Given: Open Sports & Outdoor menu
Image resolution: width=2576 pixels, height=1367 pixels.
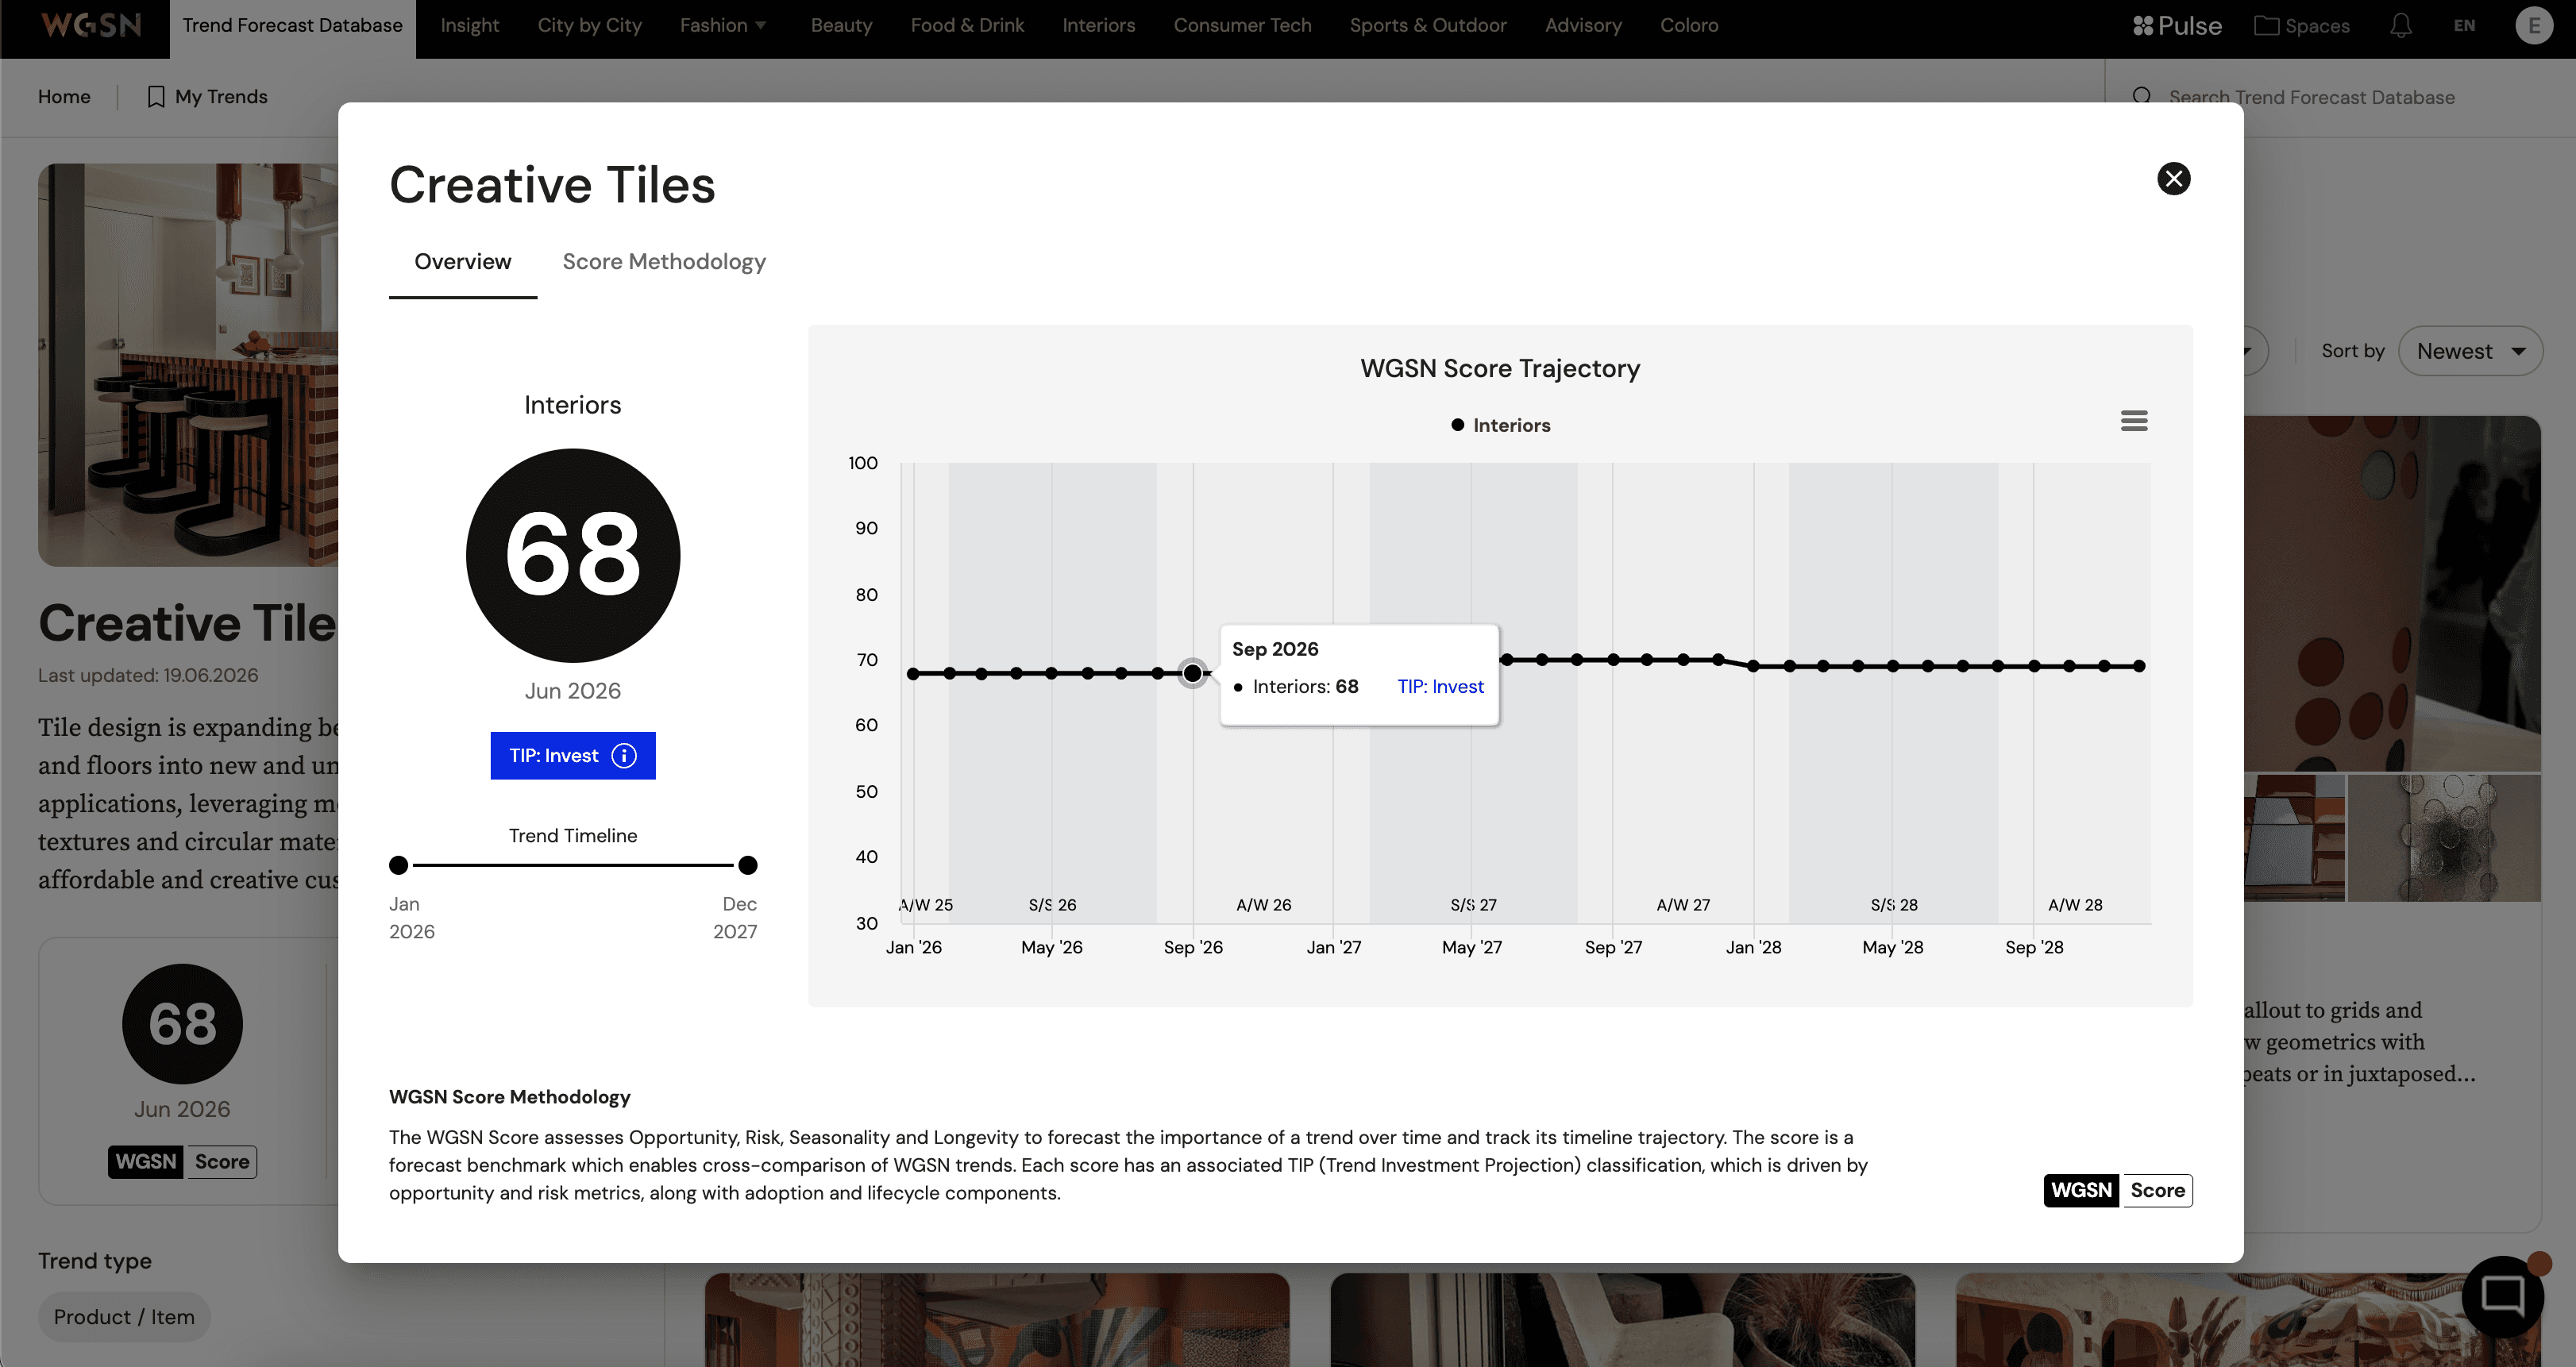Looking at the screenshot, I should coord(1427,26).
